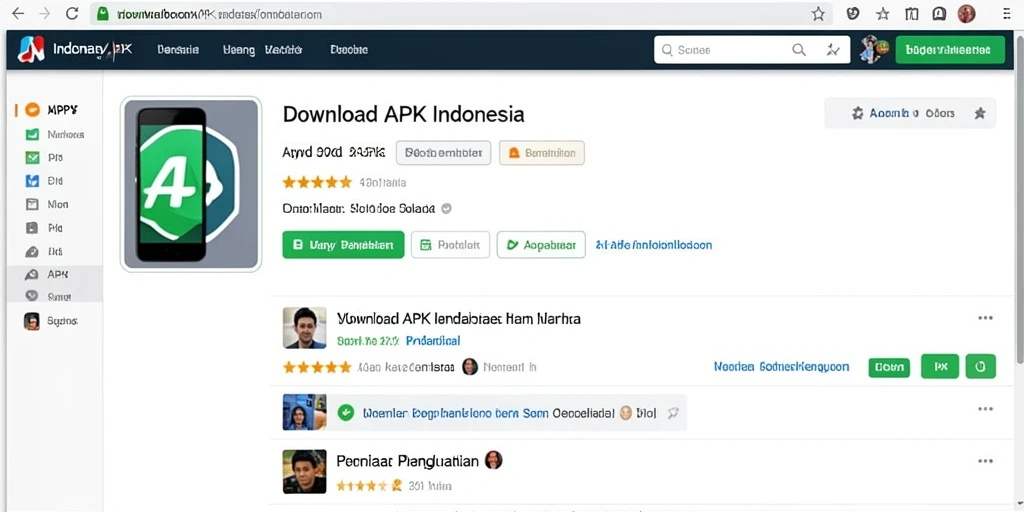Screen dimensions: 1024x512
Task: Click the orange Beraintiion tag button
Action: point(541,153)
